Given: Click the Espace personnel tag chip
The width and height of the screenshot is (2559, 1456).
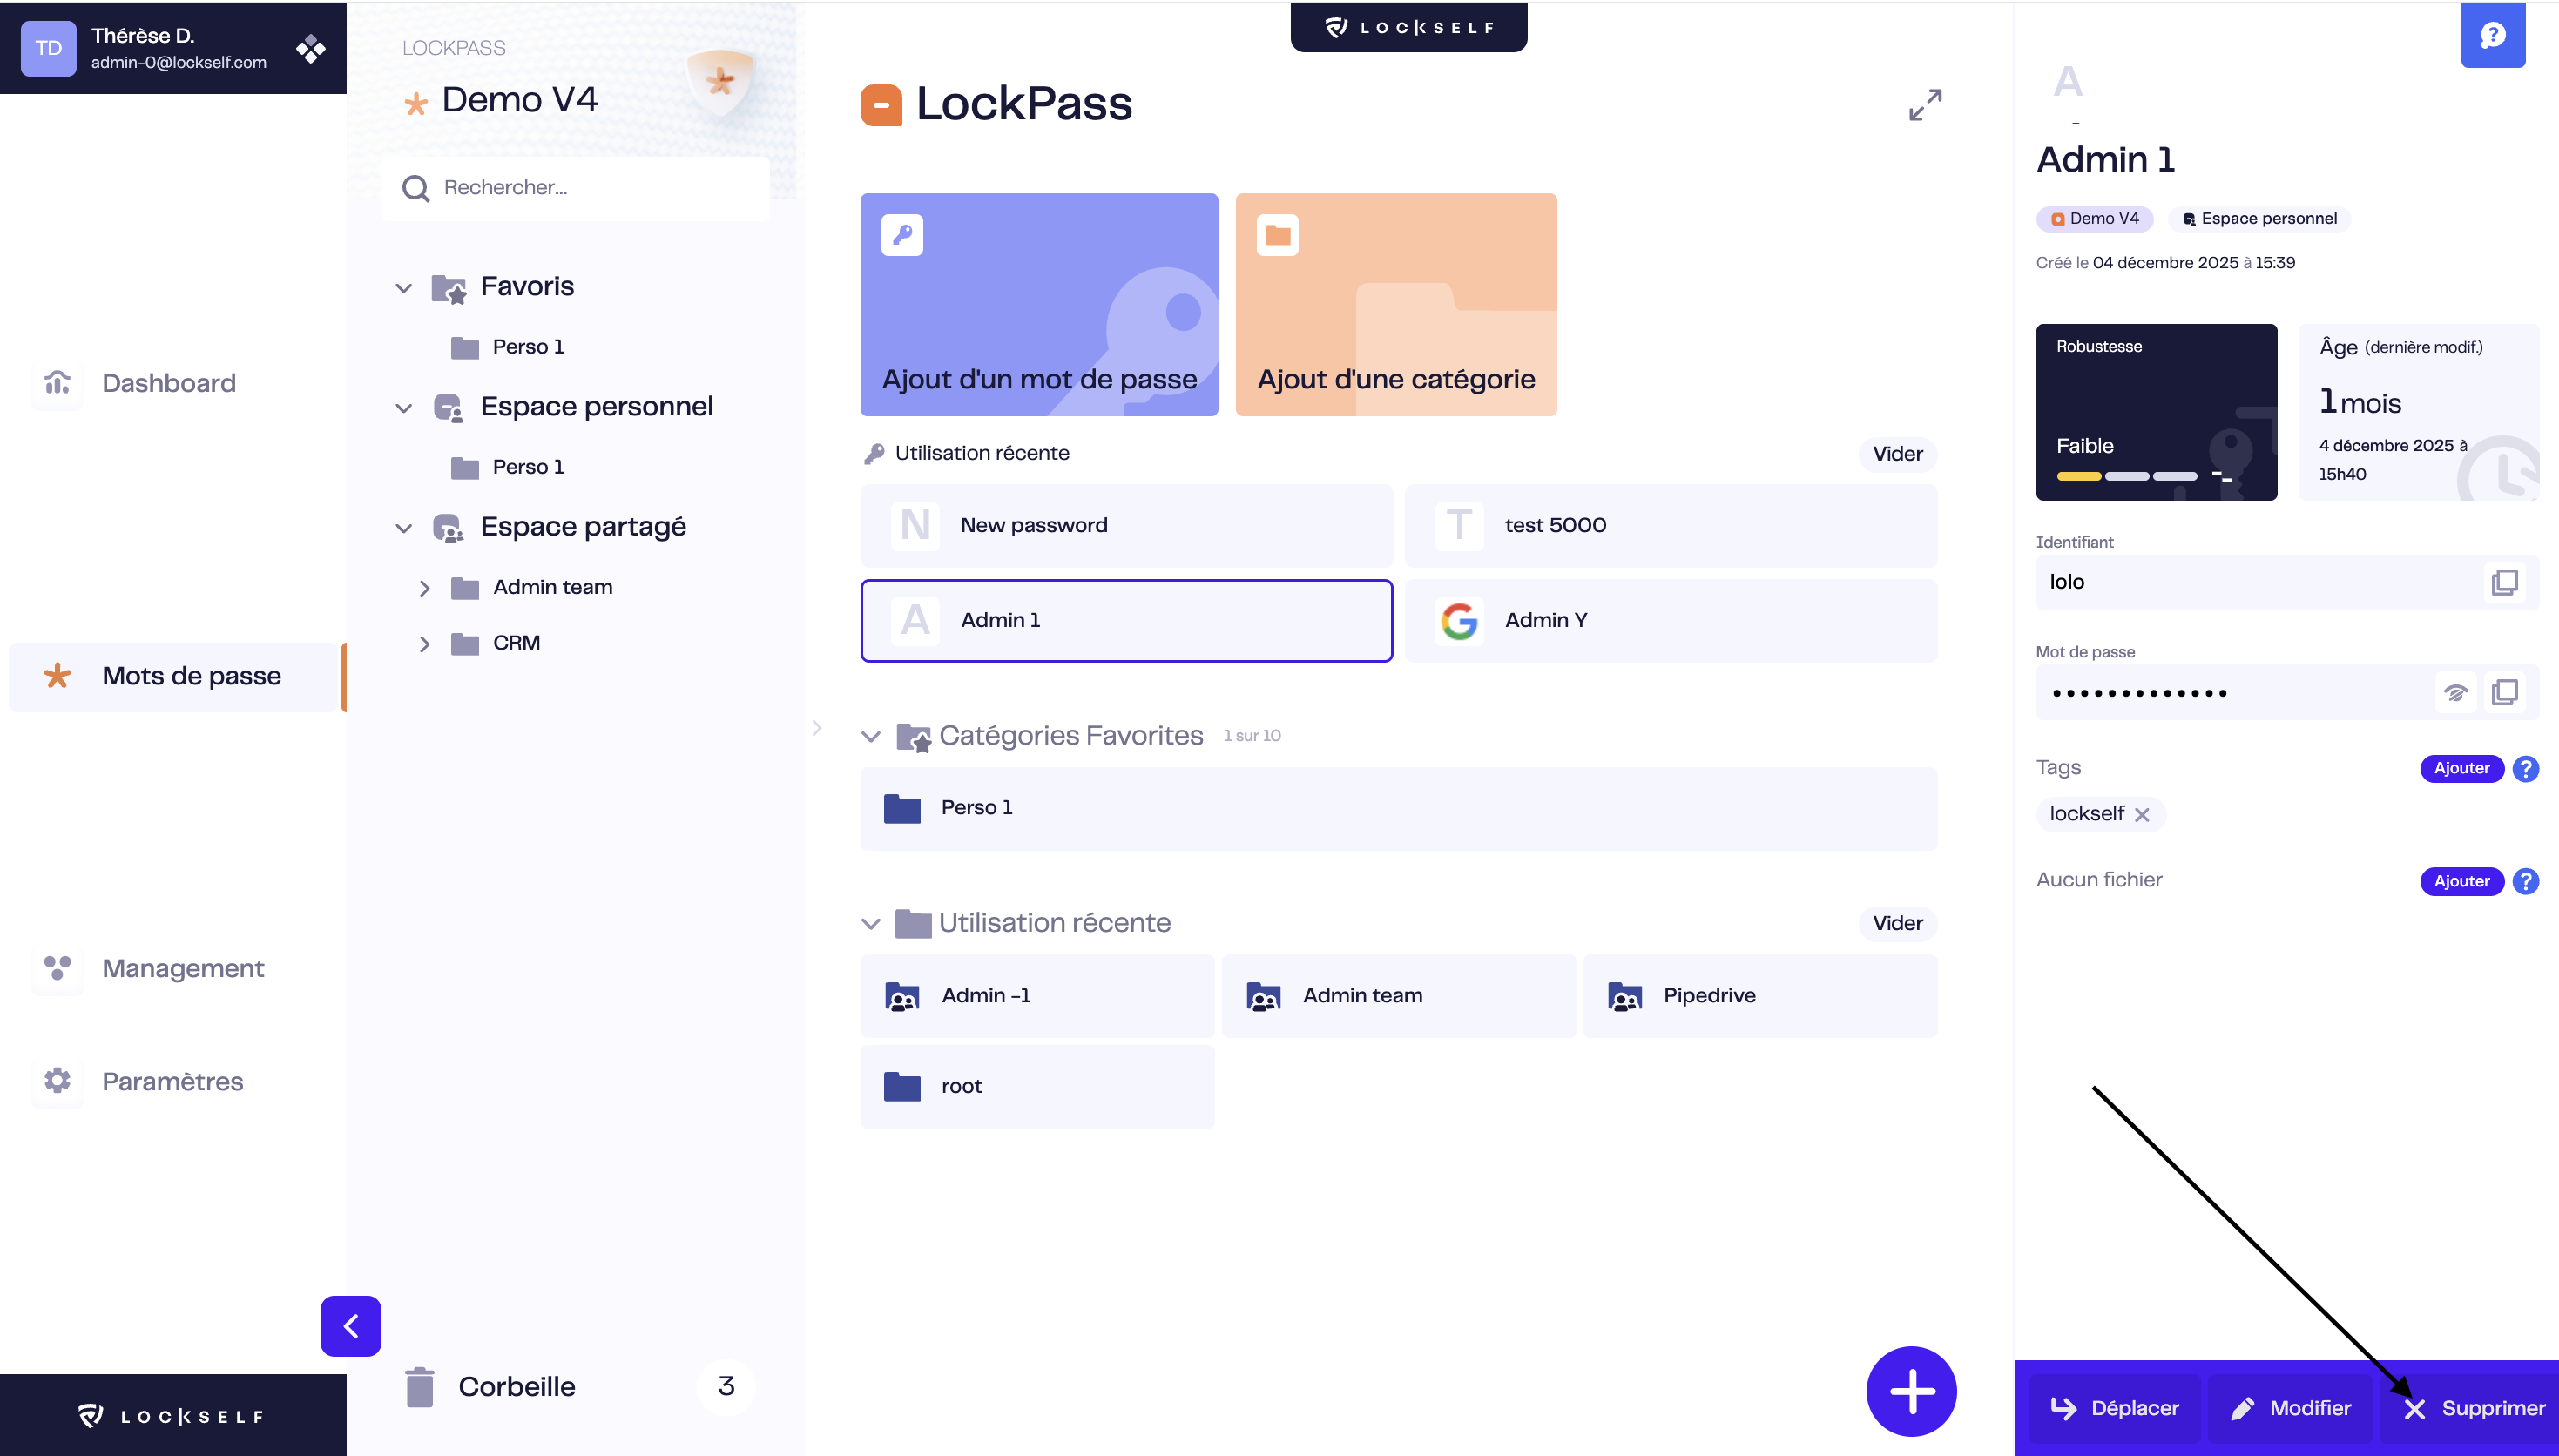Looking at the screenshot, I should 2259,218.
